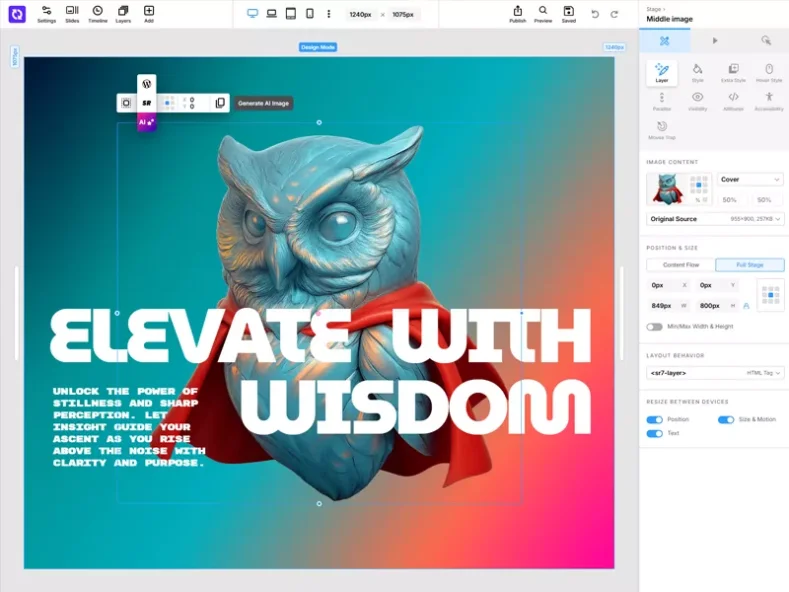
Task: Click the Add layer icon
Action: tap(149, 13)
